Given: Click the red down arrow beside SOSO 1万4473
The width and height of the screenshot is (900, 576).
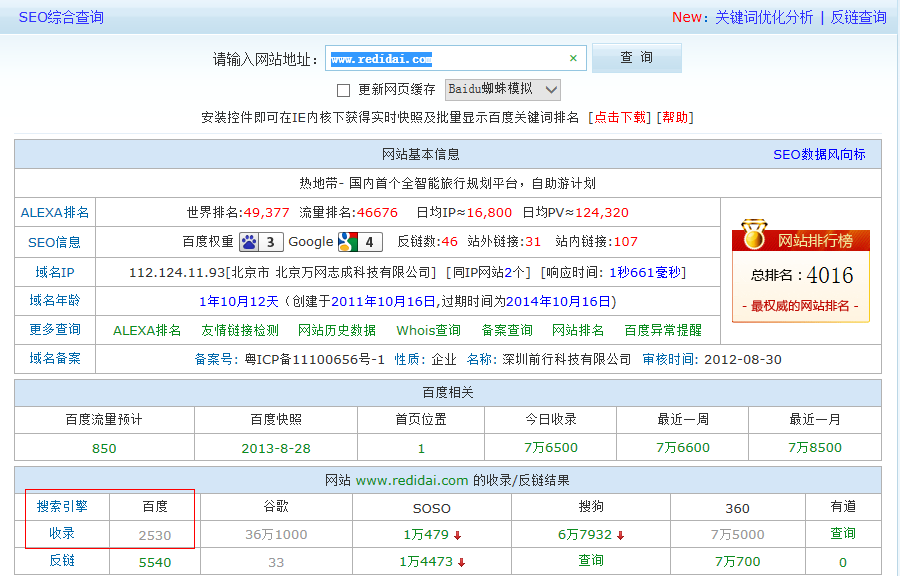Looking at the screenshot, I should tap(461, 563).
